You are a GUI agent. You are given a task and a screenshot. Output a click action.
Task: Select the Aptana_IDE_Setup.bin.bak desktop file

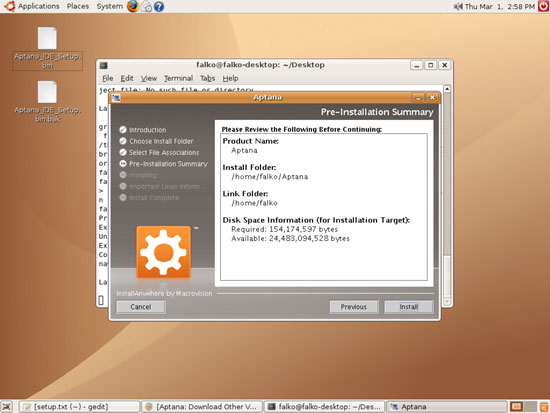pos(47,102)
